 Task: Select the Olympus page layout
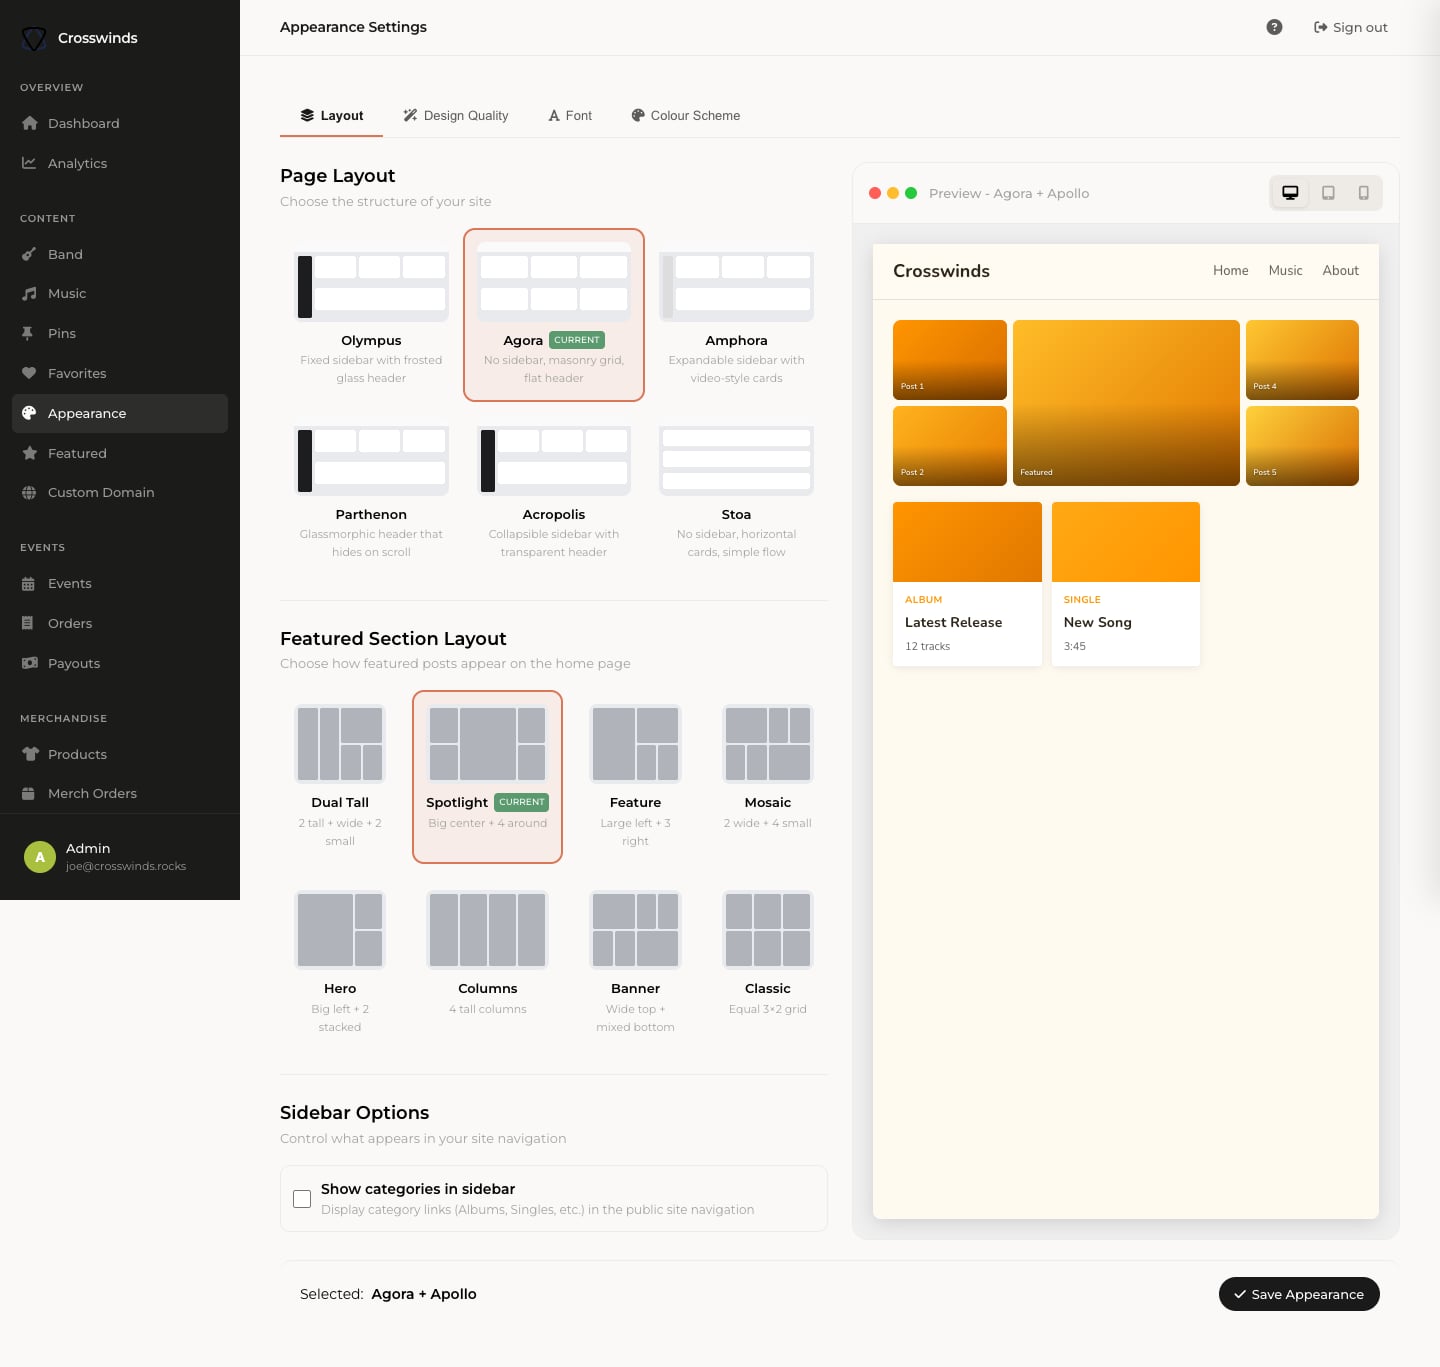tap(371, 315)
